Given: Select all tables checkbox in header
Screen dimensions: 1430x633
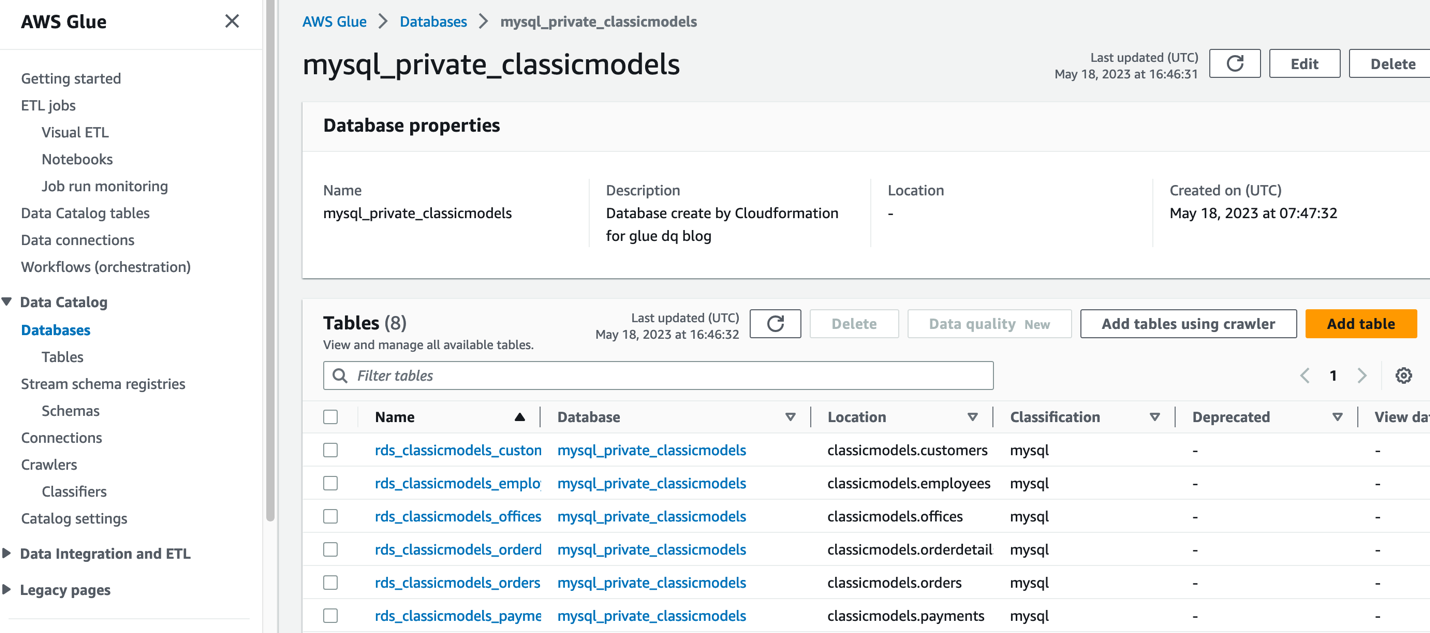Looking at the screenshot, I should (x=331, y=417).
